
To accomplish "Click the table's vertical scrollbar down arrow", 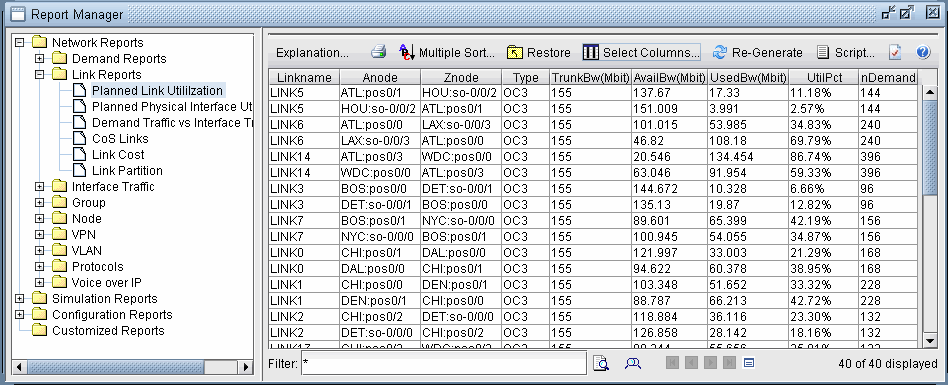I will (930, 341).
